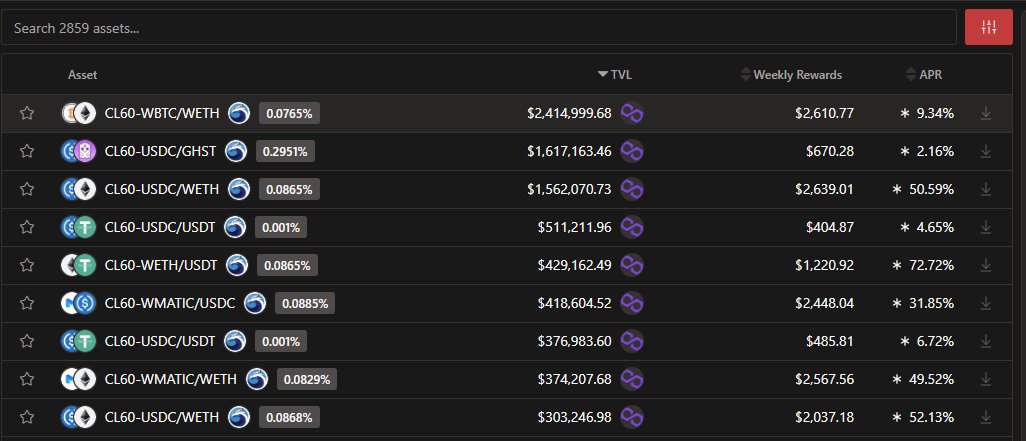
Task: Click deposit arrow on the 6.72% APR row
Action: [986, 342]
